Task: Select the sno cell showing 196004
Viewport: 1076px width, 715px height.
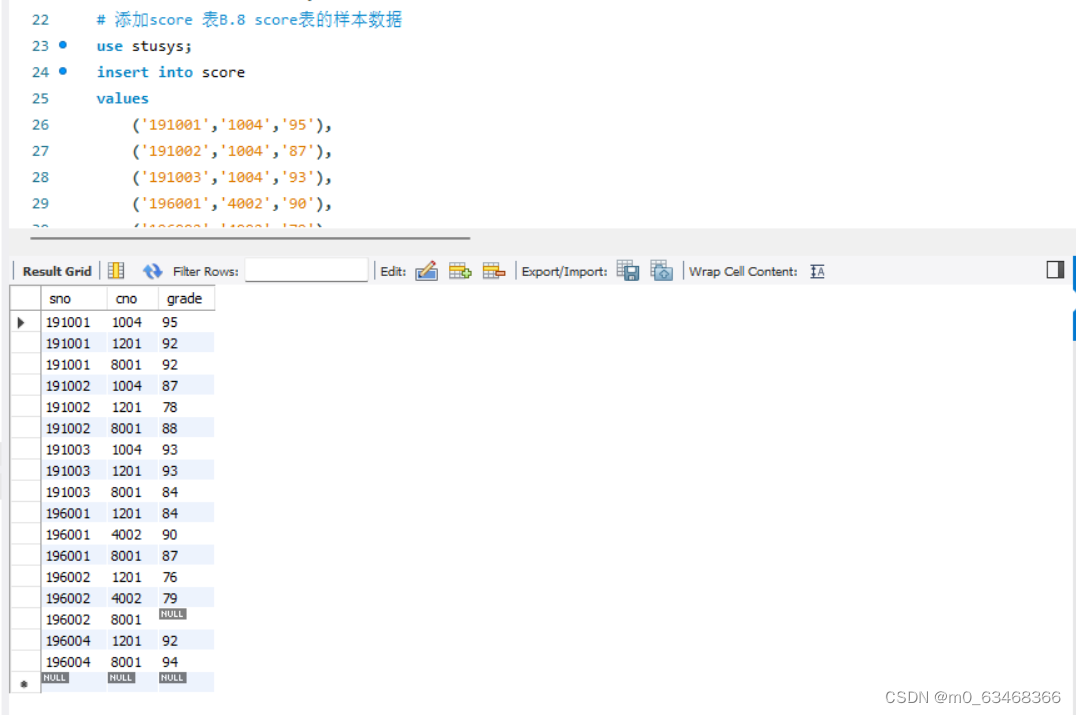Action: (x=68, y=640)
